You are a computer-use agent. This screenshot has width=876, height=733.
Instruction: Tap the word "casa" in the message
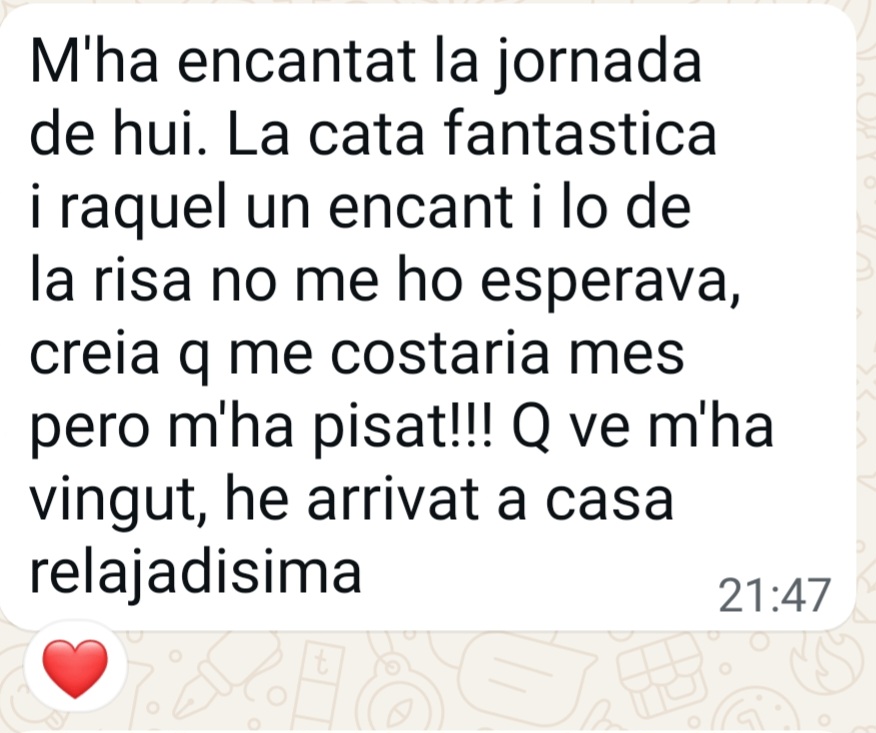coord(610,502)
